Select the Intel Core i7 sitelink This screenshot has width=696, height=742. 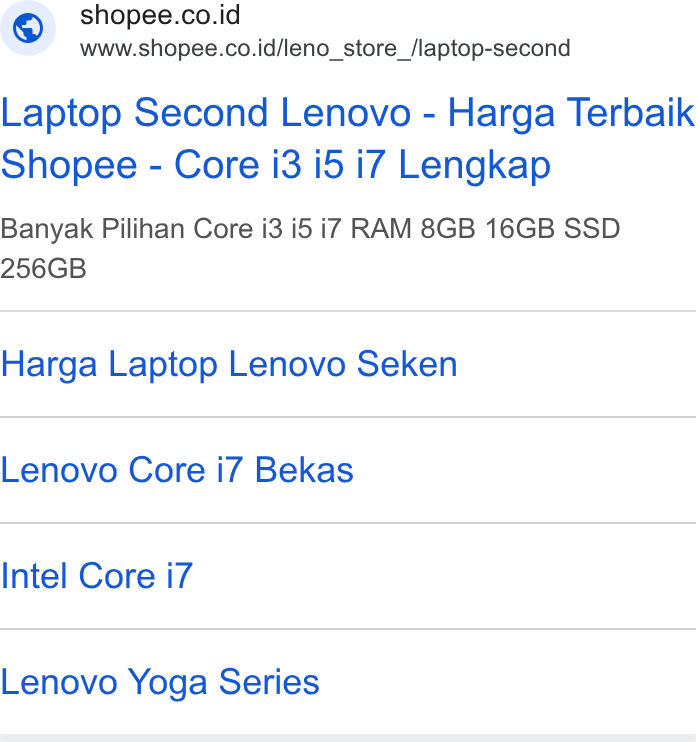coord(97,576)
